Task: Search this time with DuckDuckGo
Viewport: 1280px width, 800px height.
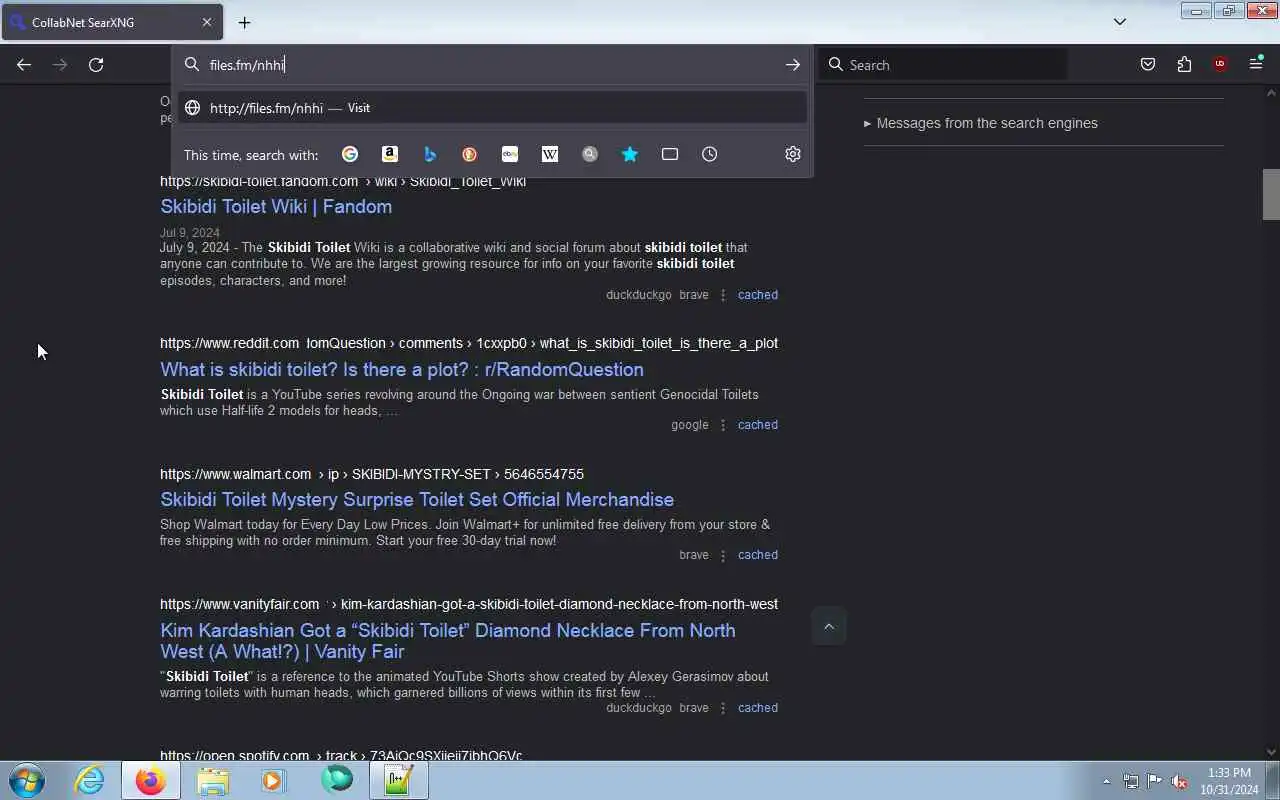Action: click(470, 154)
